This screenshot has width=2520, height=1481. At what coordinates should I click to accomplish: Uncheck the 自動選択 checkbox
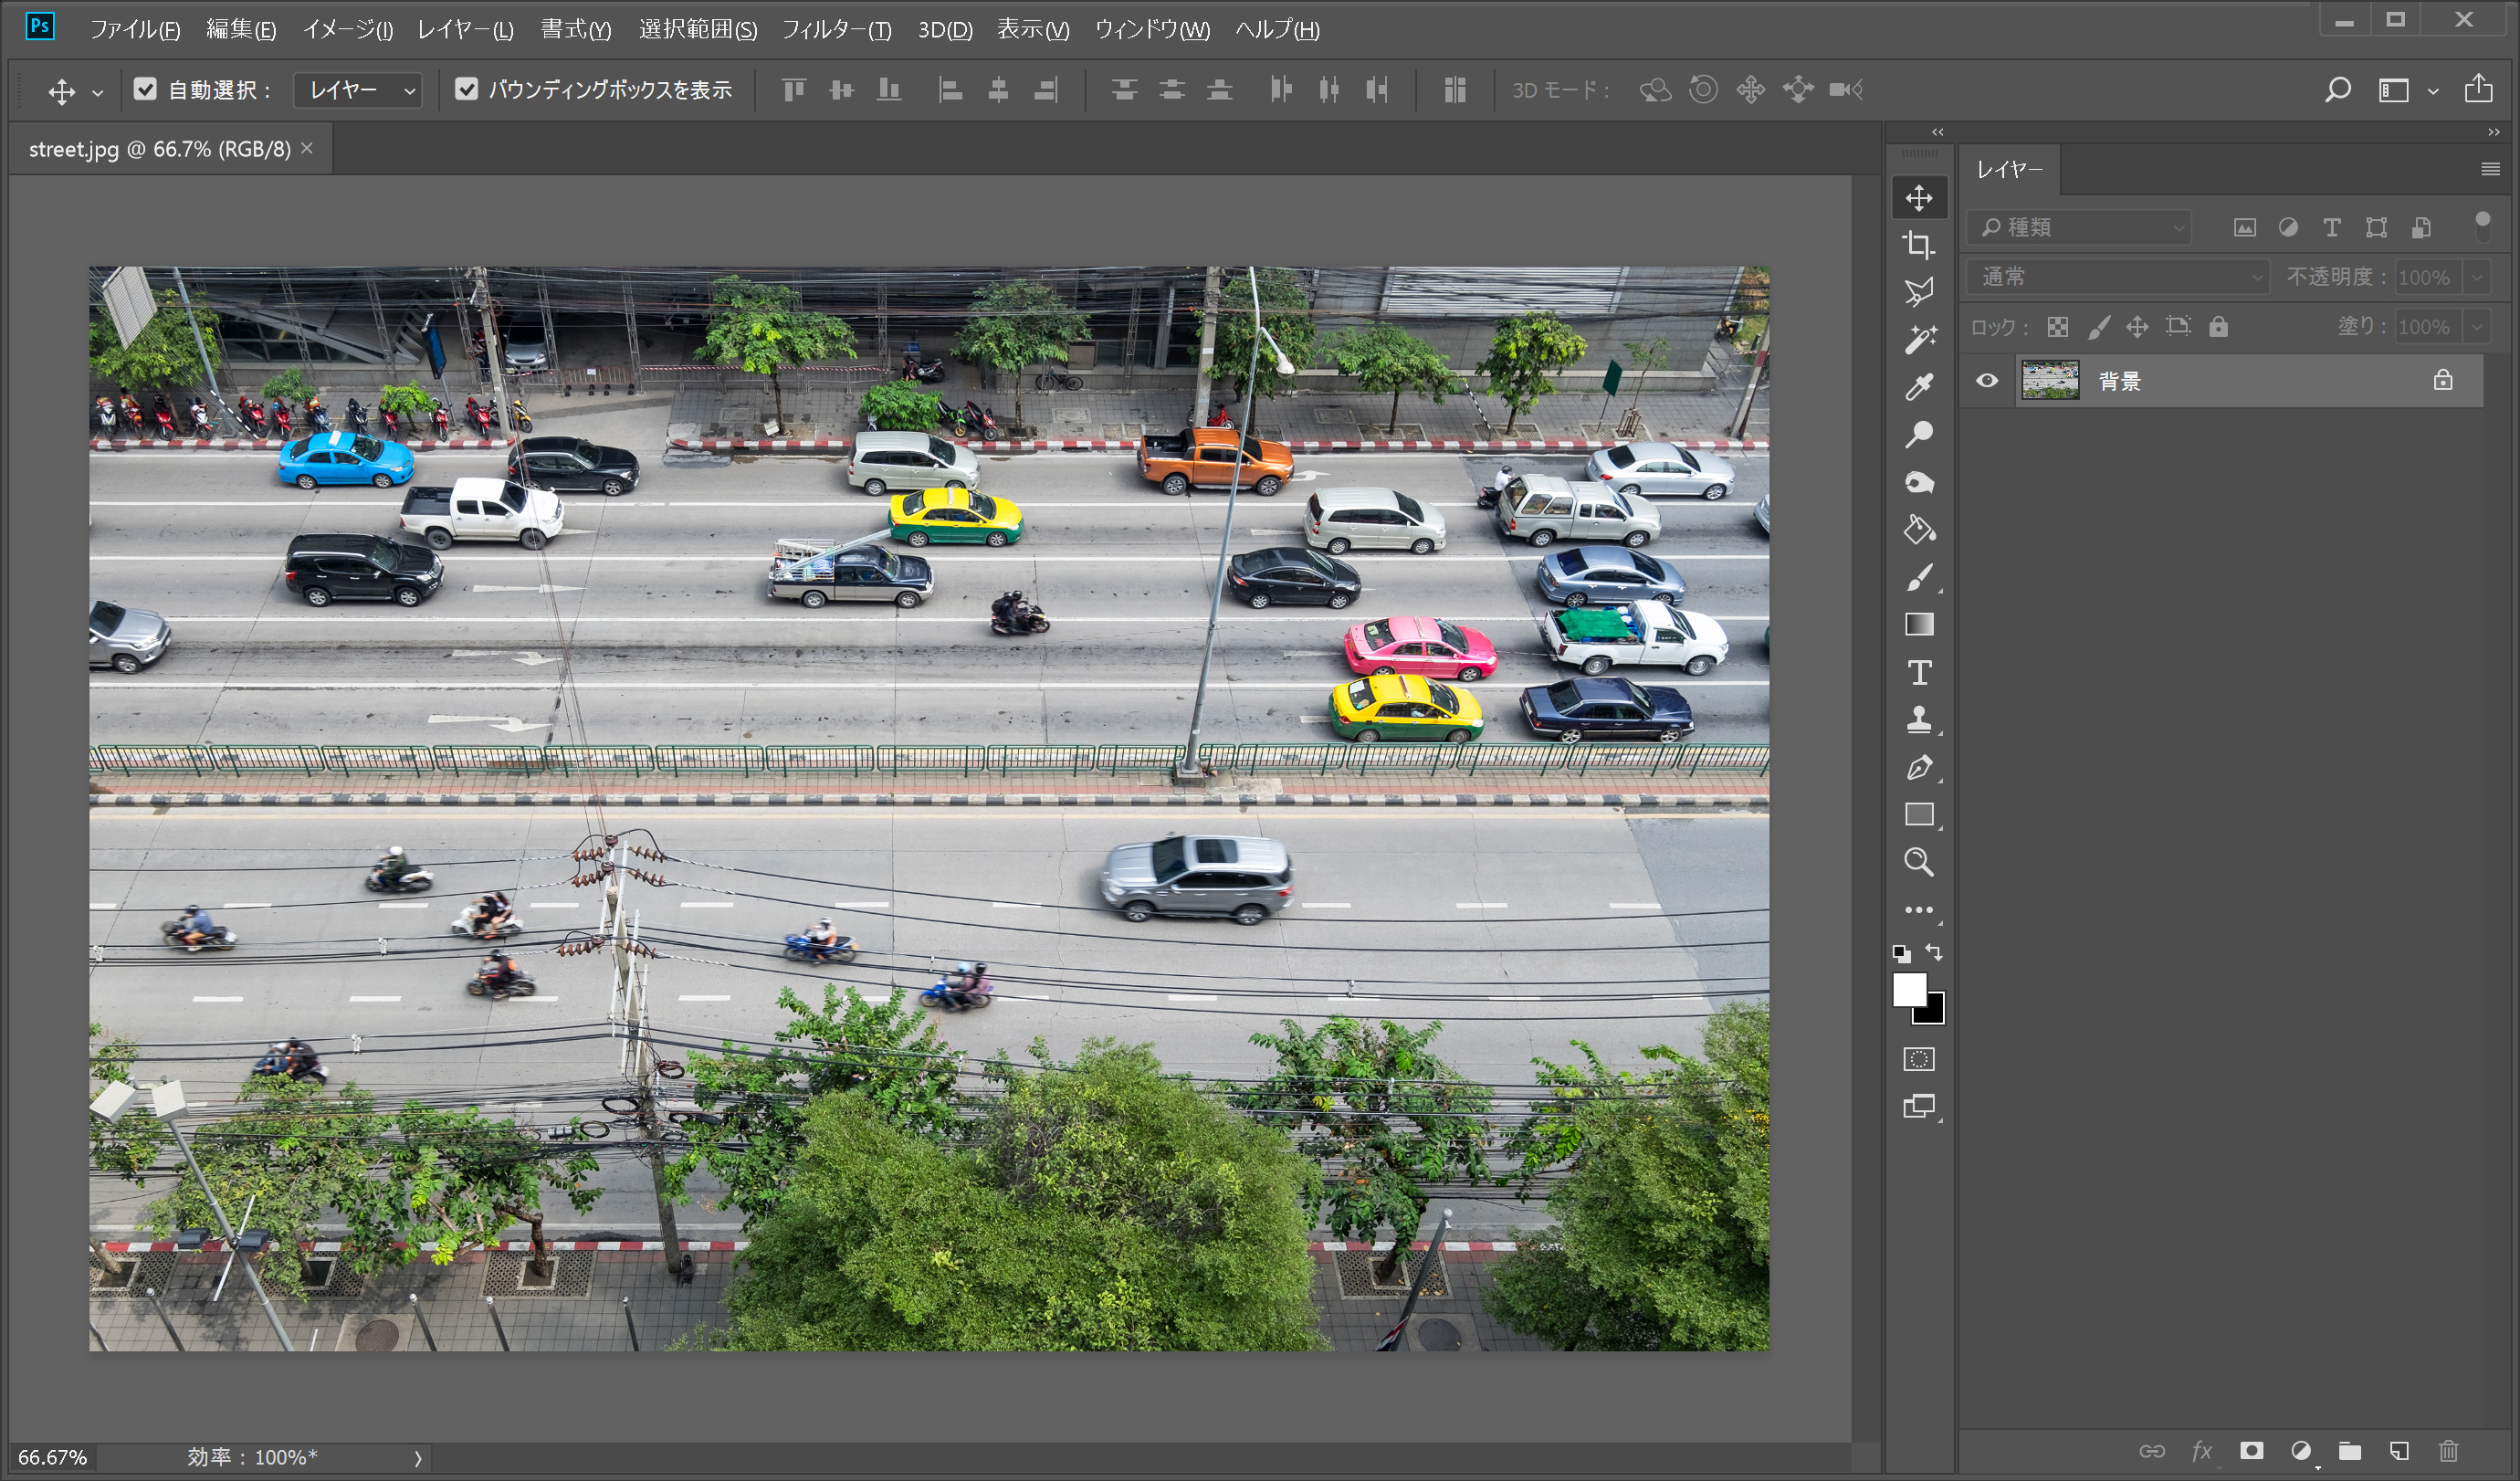[x=145, y=90]
